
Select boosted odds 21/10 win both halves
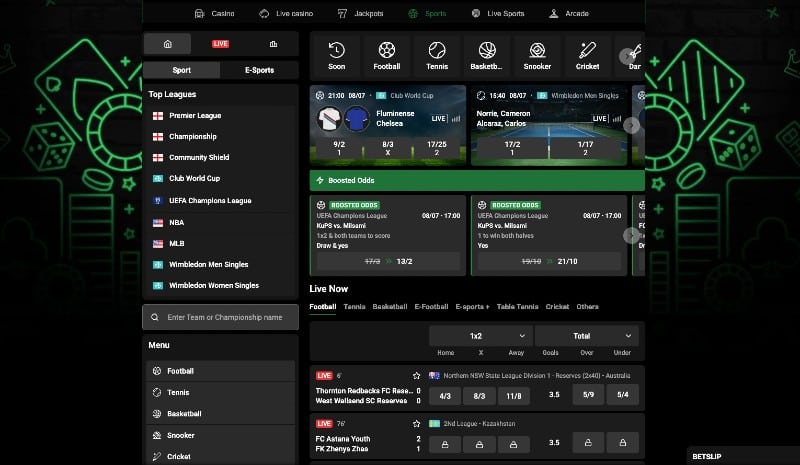[549, 261]
